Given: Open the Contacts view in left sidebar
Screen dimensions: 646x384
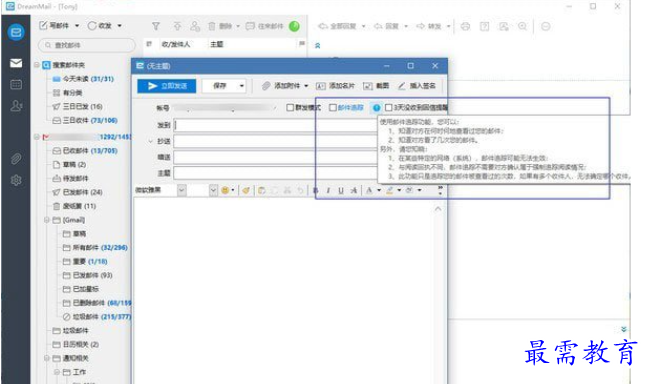Looking at the screenshot, I should 16,106.
